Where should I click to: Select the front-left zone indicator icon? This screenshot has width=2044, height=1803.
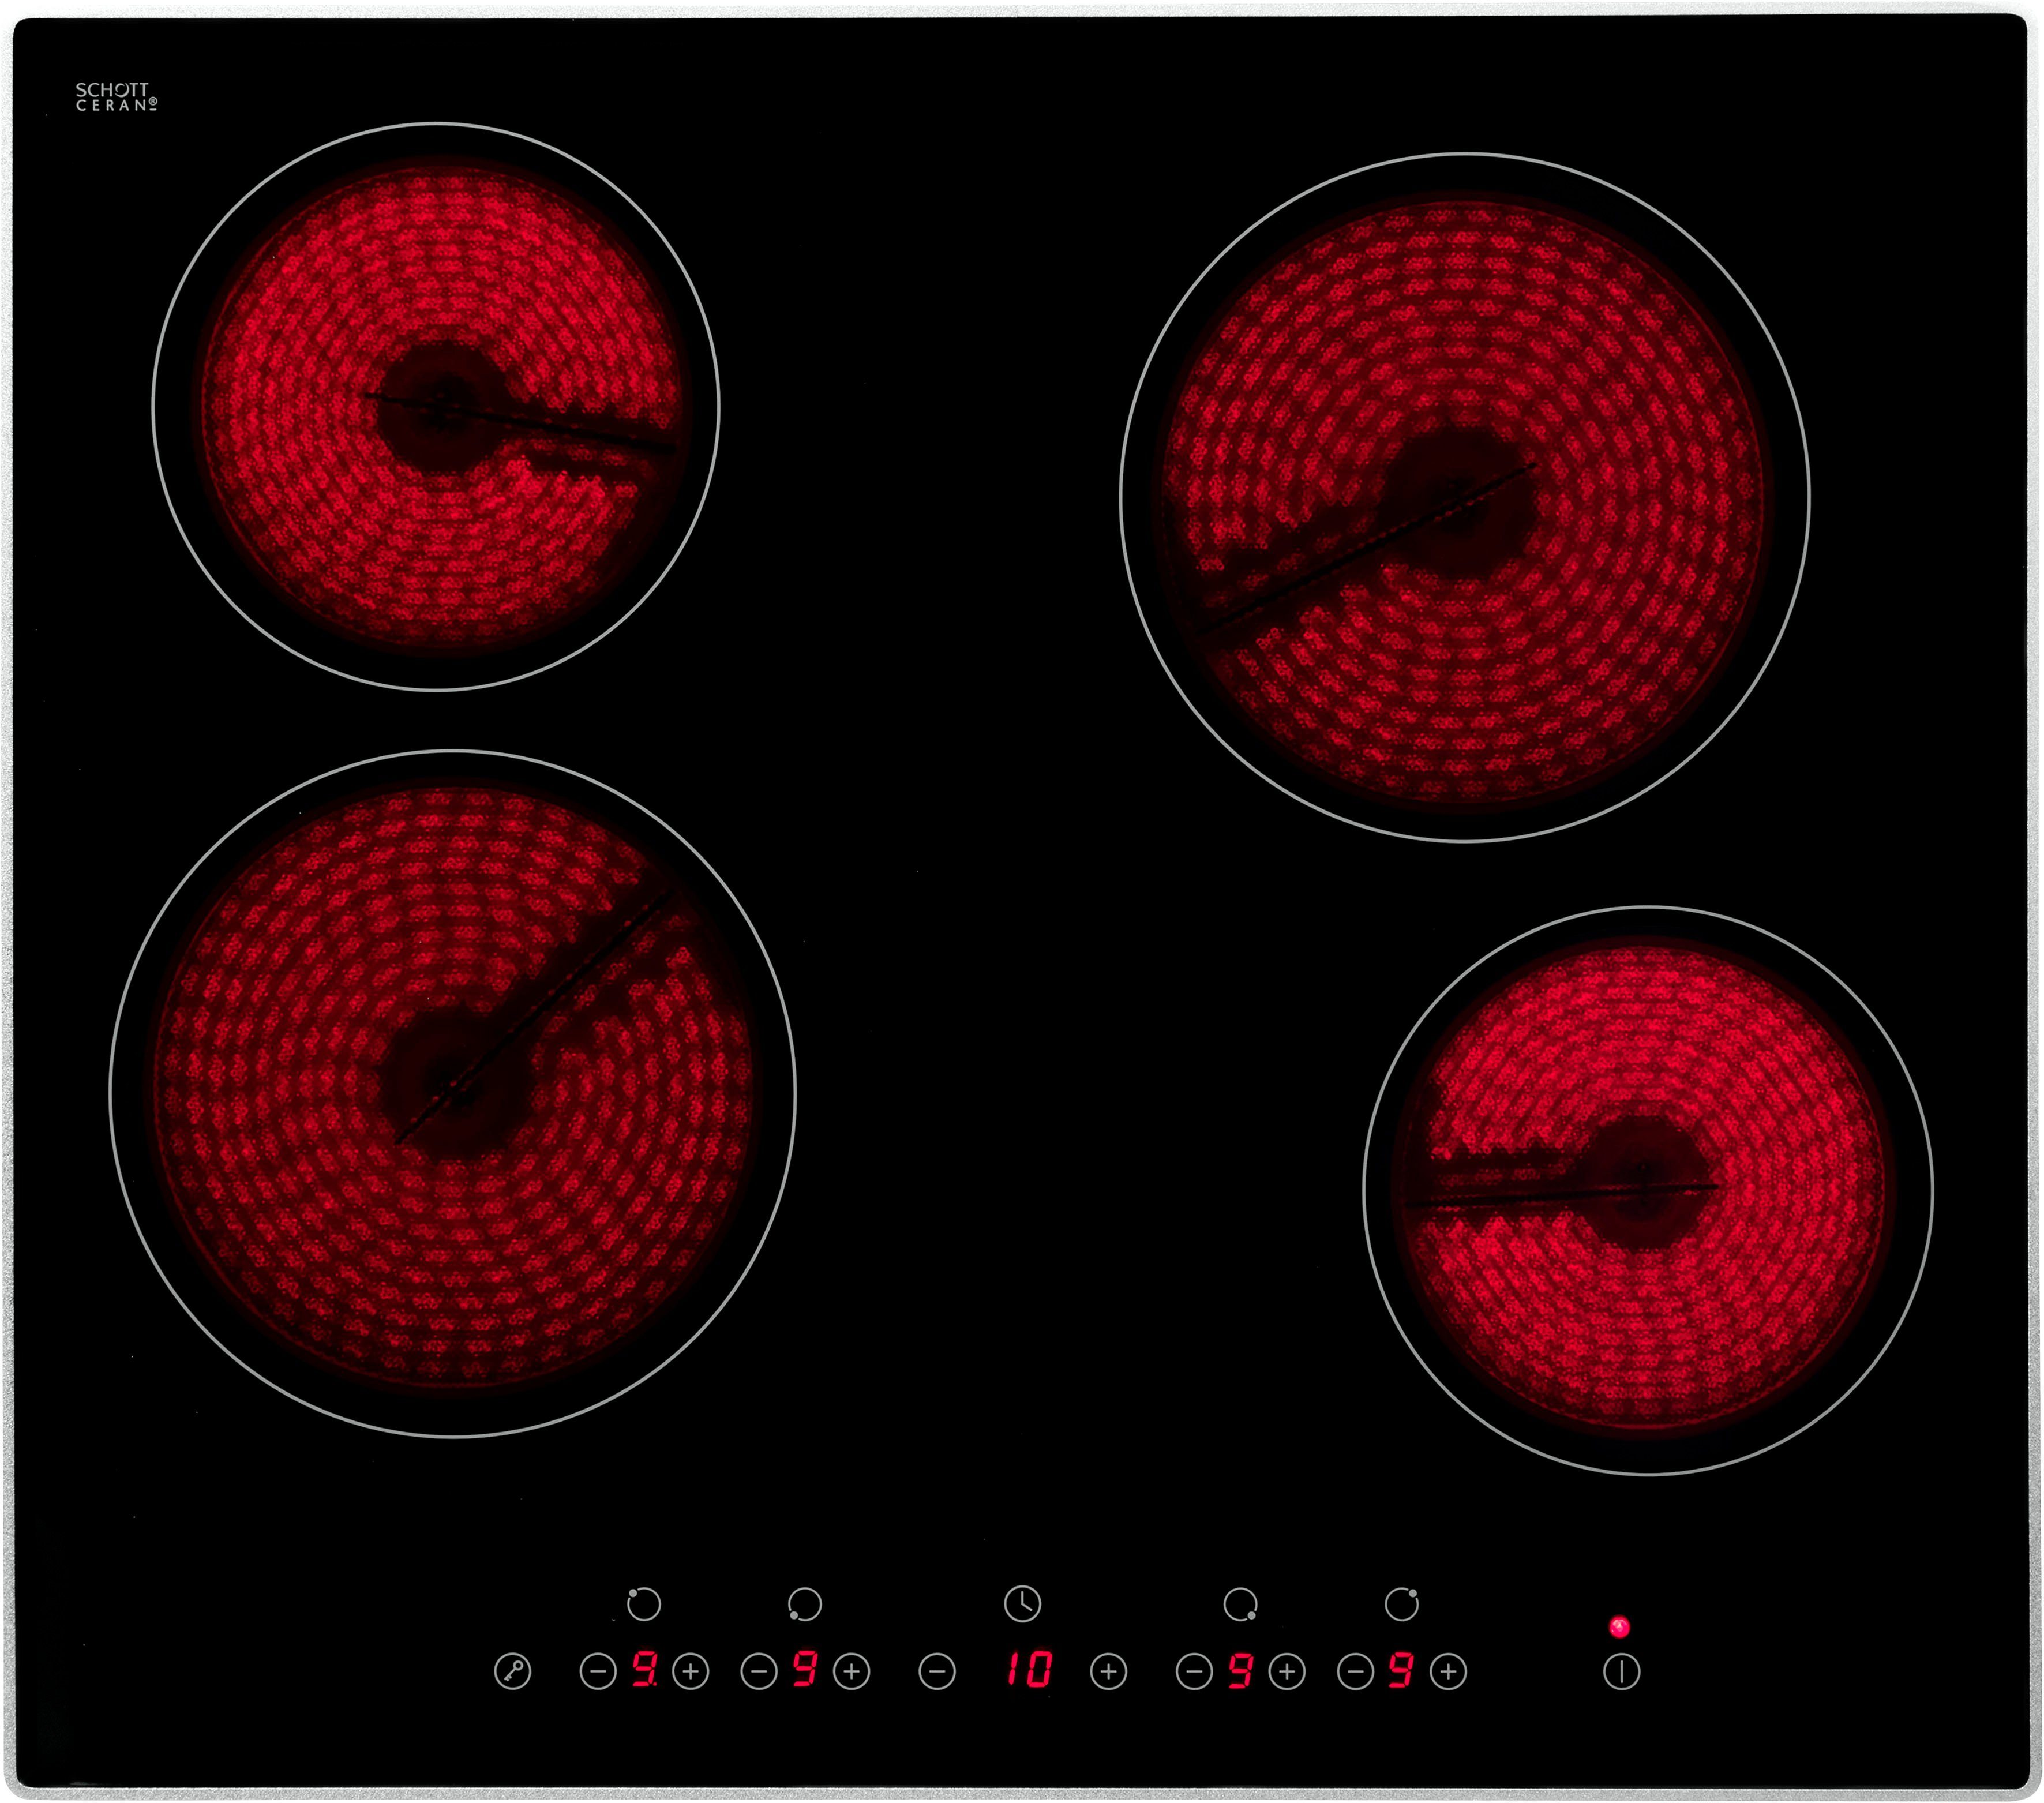(804, 1604)
